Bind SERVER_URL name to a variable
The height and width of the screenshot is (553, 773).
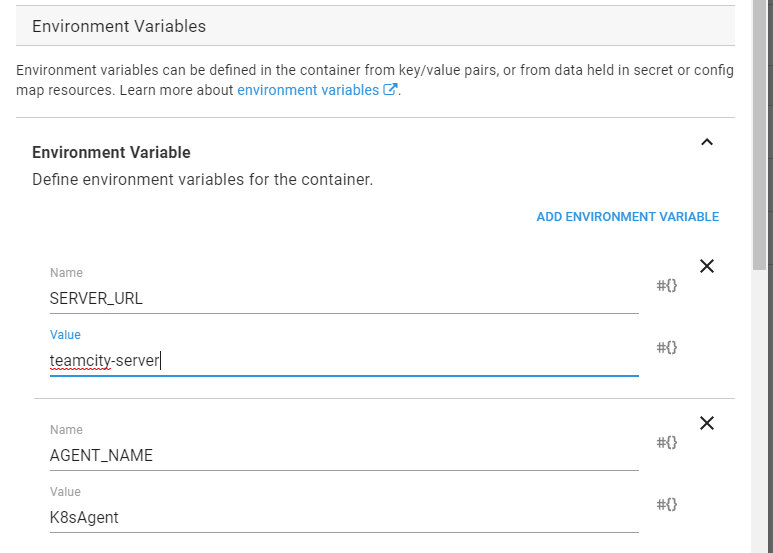pos(667,286)
